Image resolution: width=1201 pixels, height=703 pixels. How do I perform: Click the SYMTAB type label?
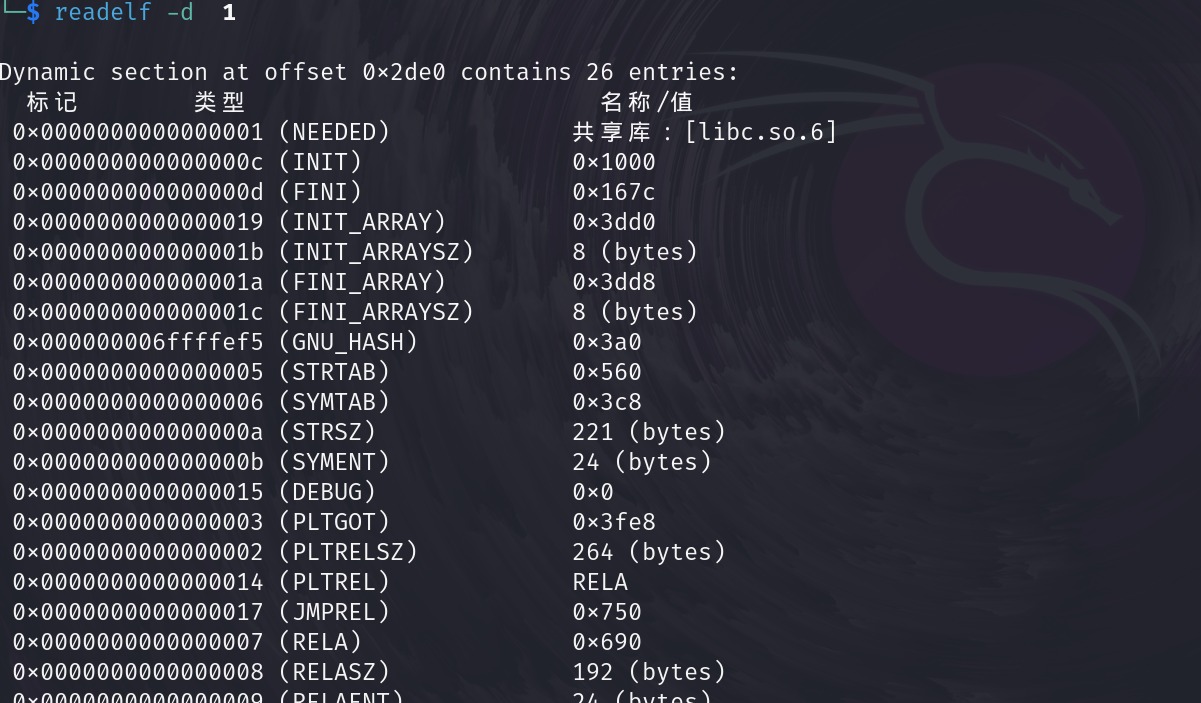[x=334, y=402]
